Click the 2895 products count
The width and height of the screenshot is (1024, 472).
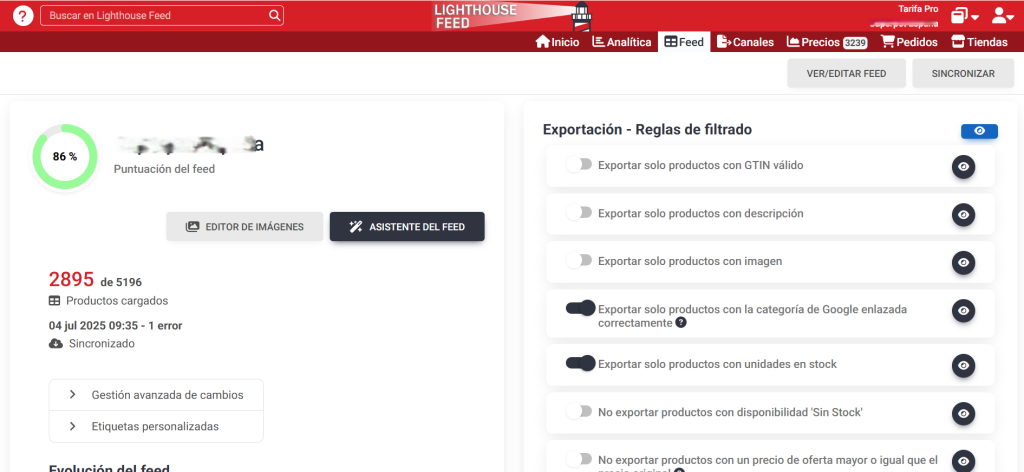72,279
